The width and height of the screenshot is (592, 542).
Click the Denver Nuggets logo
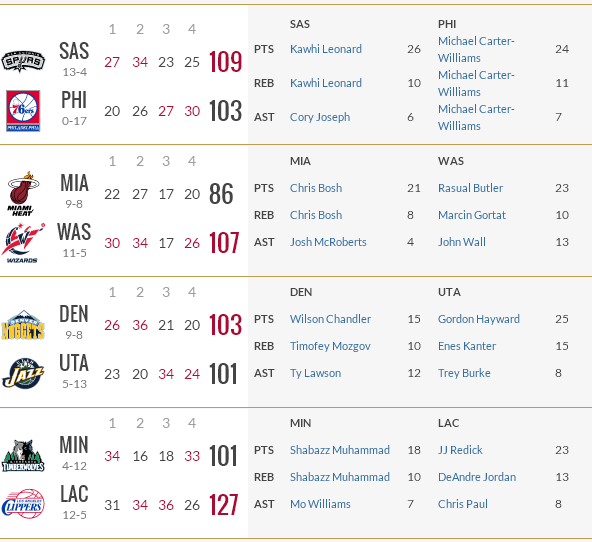click(x=23, y=325)
